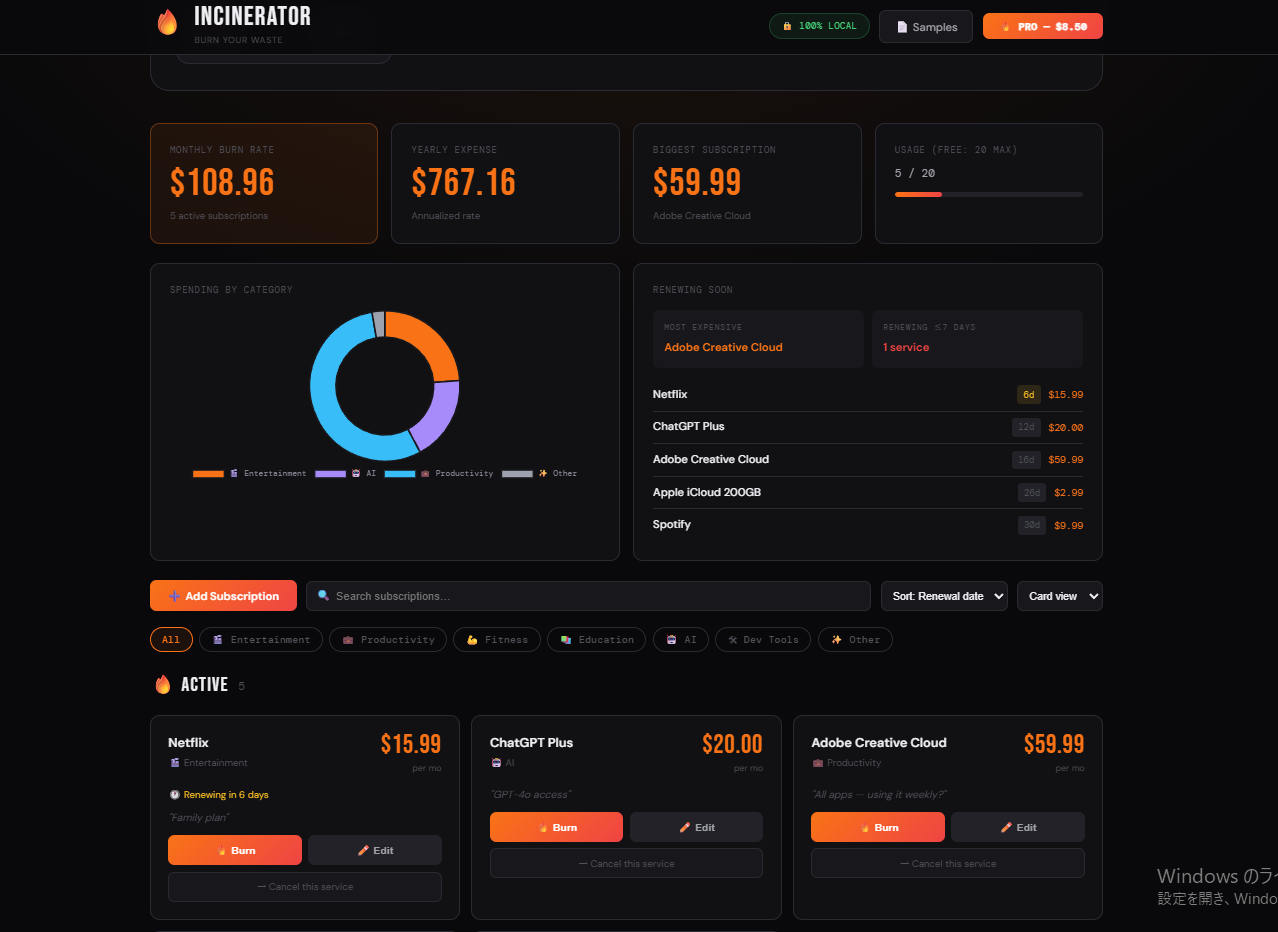Click the 12d badge for ChatGPT Plus
Viewport: 1278px width, 932px height.
[1028, 427]
